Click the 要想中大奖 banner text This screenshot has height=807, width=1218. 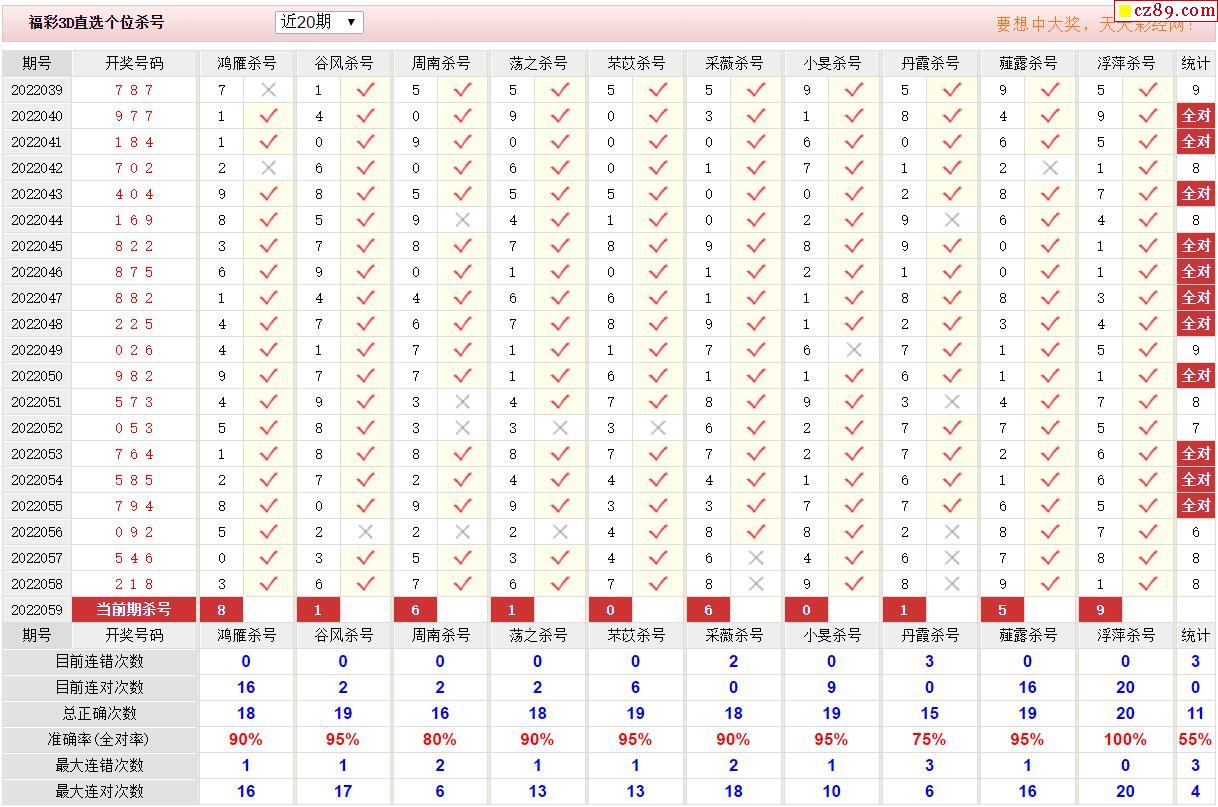(1094, 24)
